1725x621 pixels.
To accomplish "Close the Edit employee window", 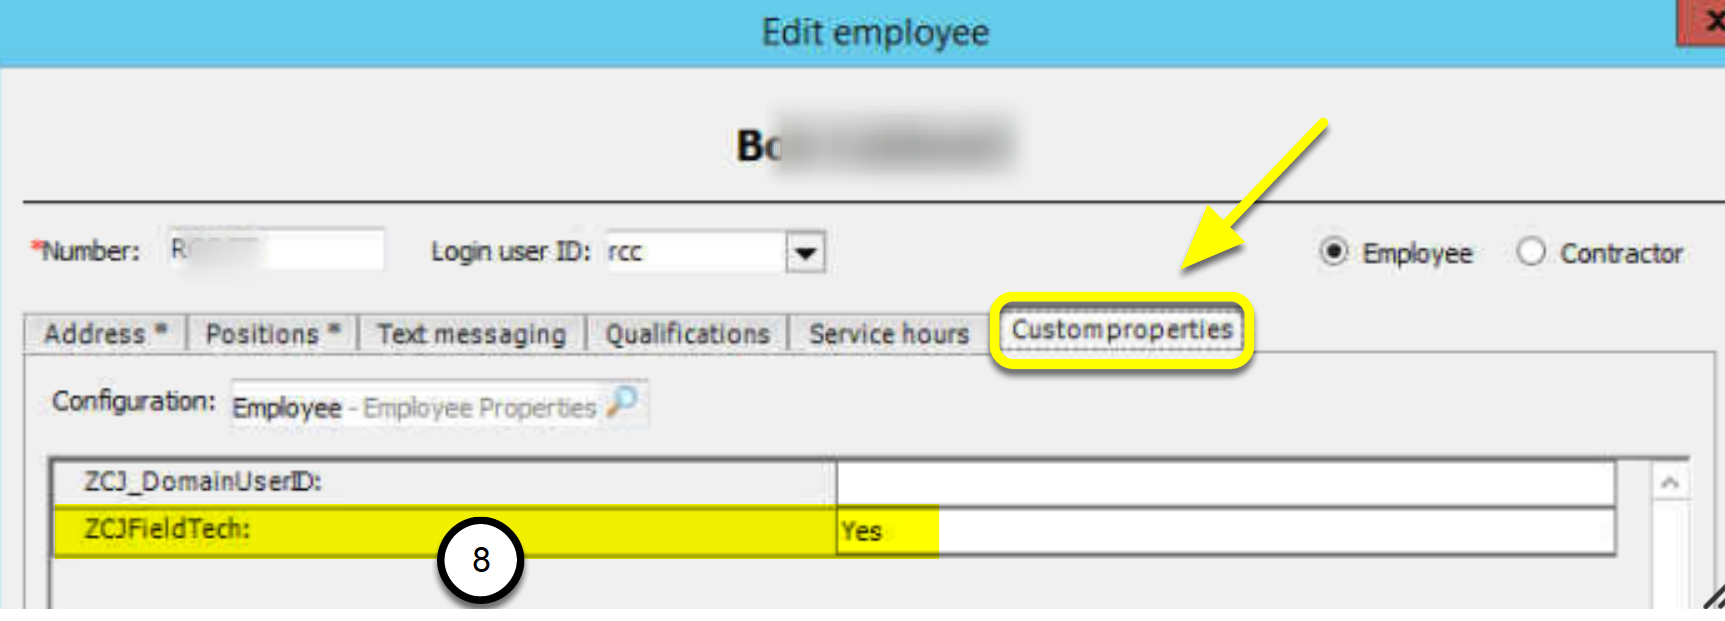I will (1705, 21).
